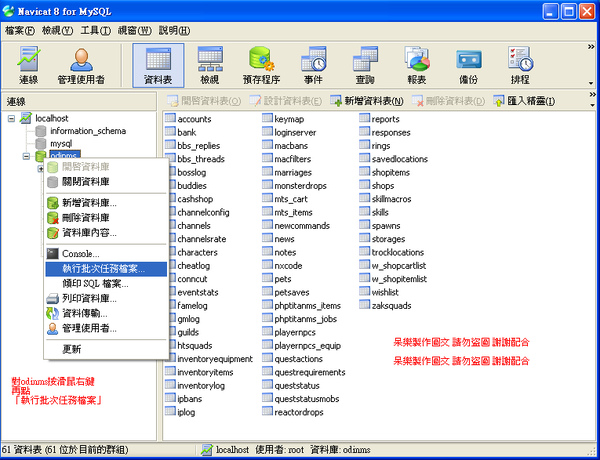
Task: Collapse the odinms database node
Action: (x=26, y=156)
